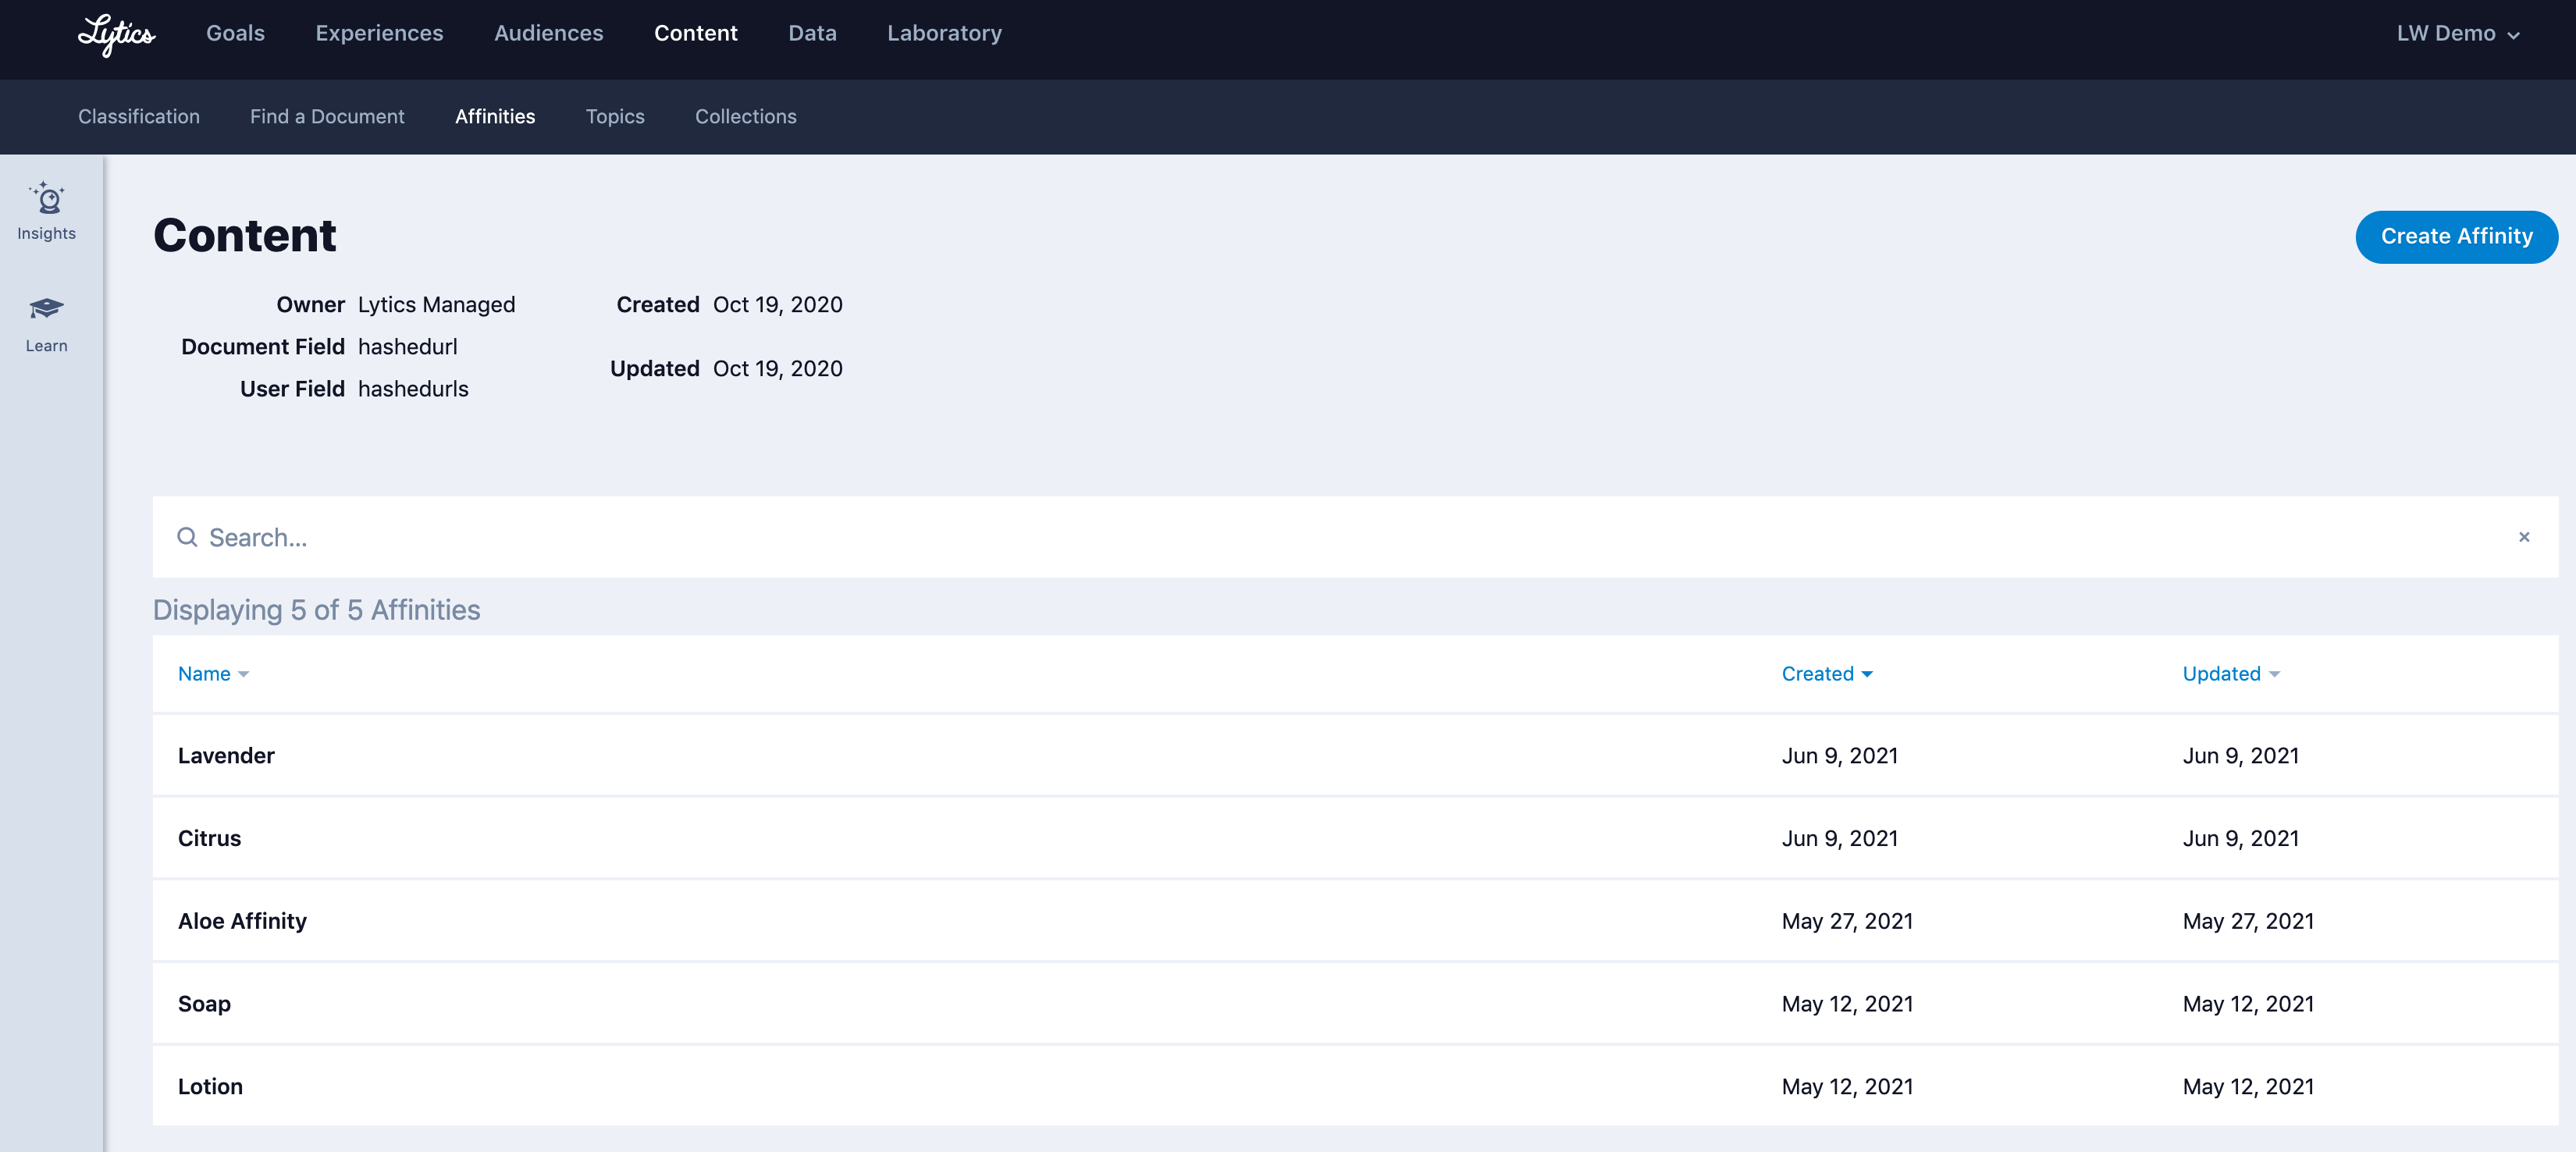Expand the LW Demo account dropdown
2576x1152 pixels.
pos(2457,34)
